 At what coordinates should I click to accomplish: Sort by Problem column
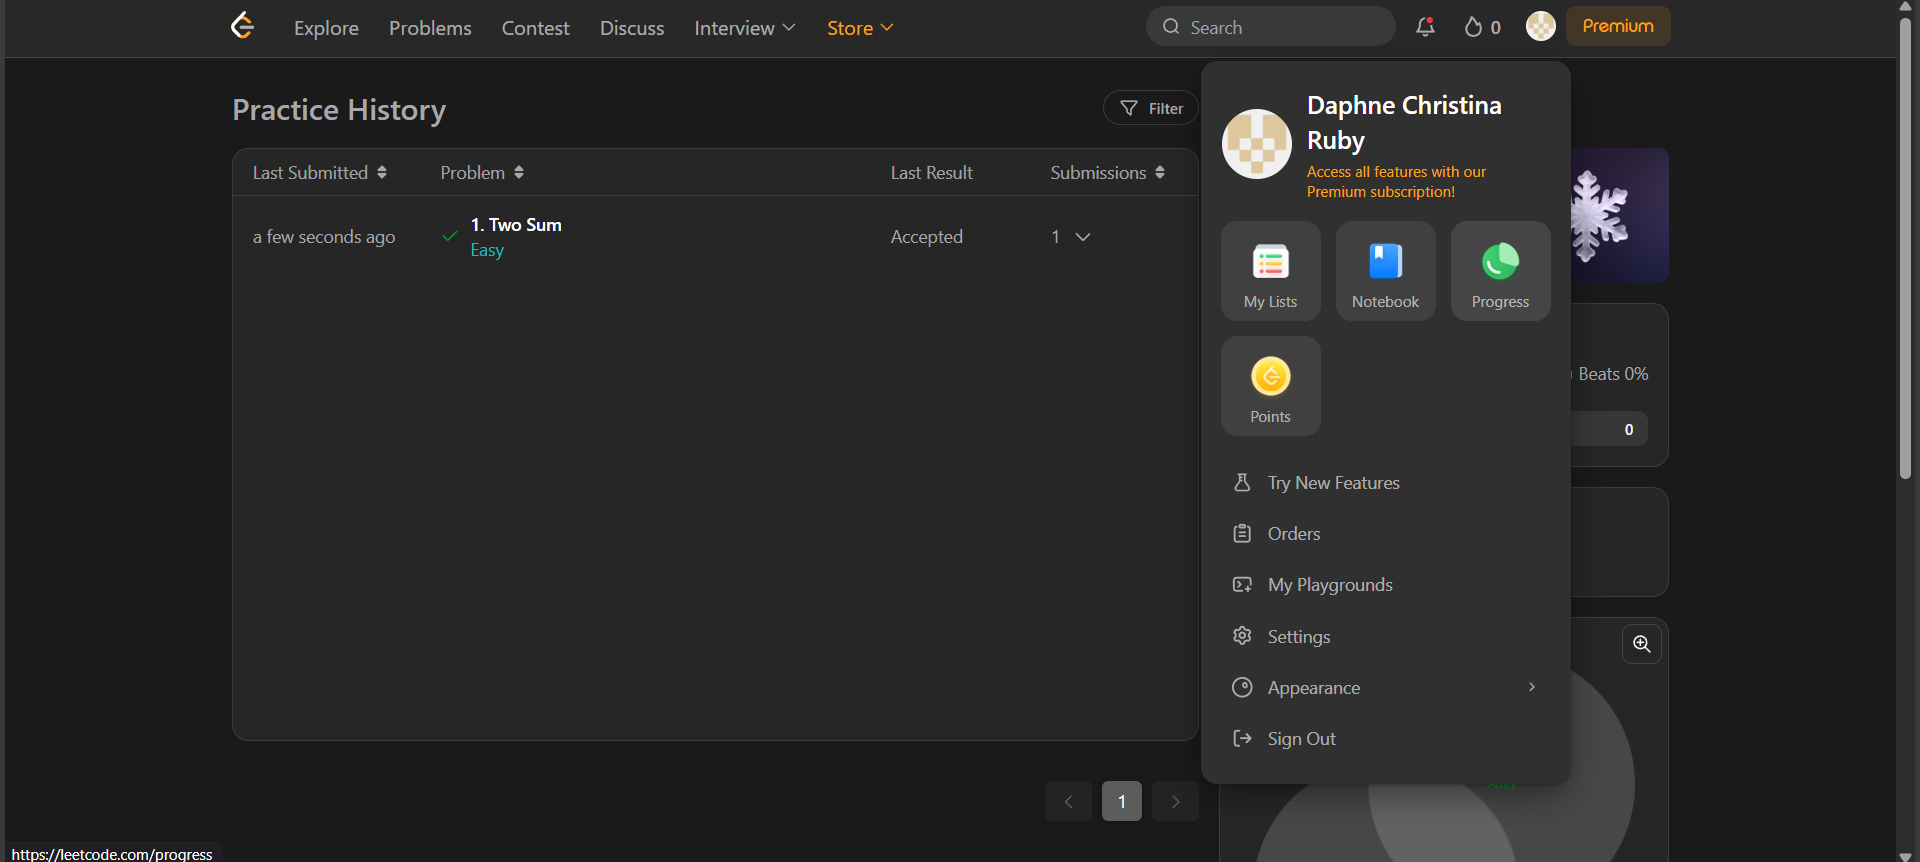click(482, 173)
